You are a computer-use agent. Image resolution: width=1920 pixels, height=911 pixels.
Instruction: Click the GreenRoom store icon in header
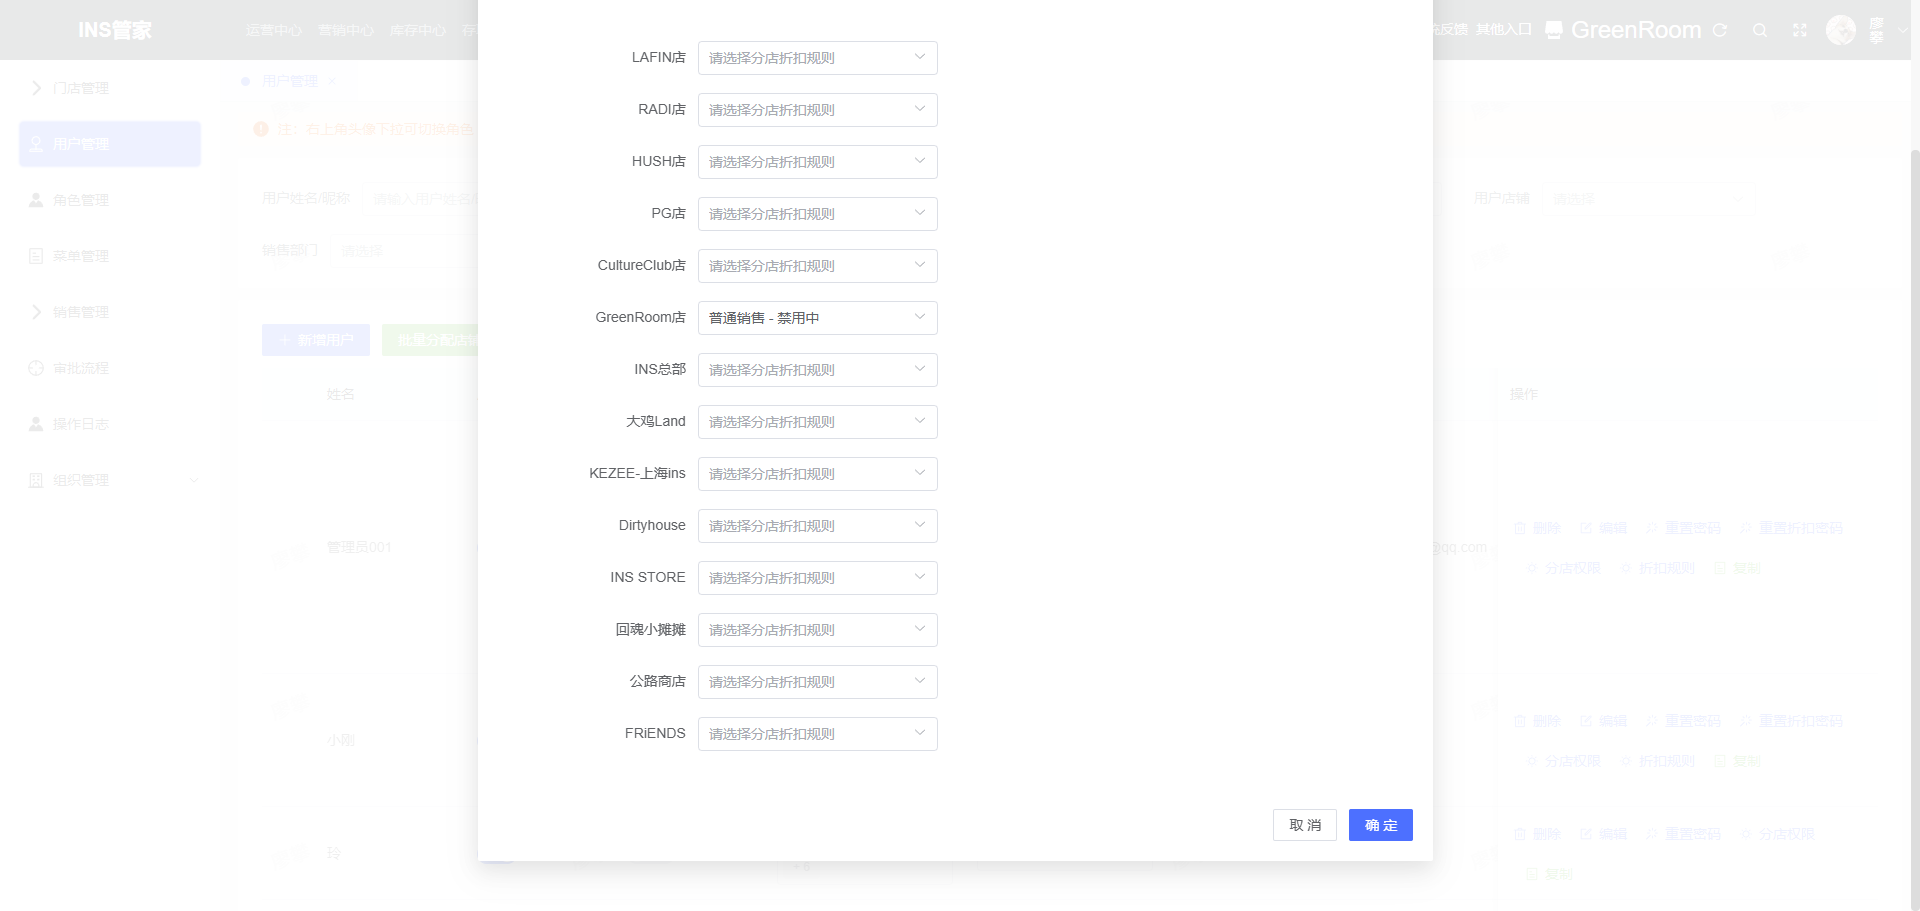[1553, 30]
